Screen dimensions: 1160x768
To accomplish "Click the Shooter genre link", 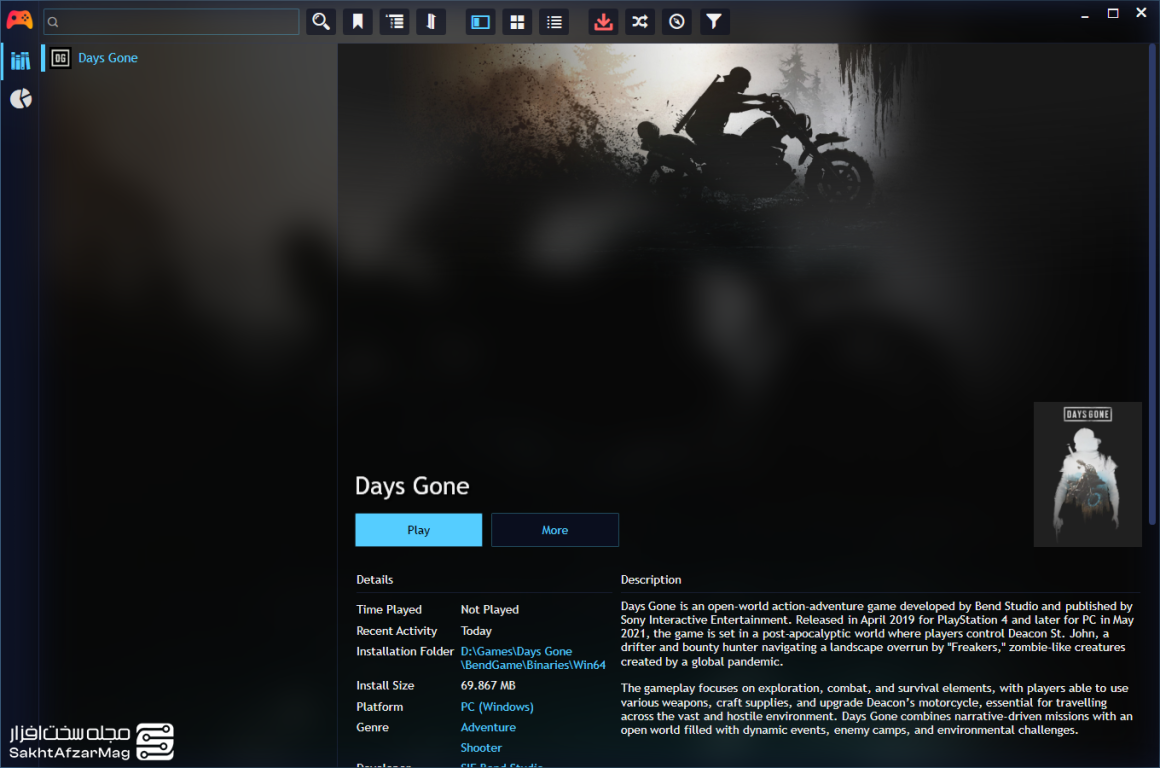I will [481, 748].
